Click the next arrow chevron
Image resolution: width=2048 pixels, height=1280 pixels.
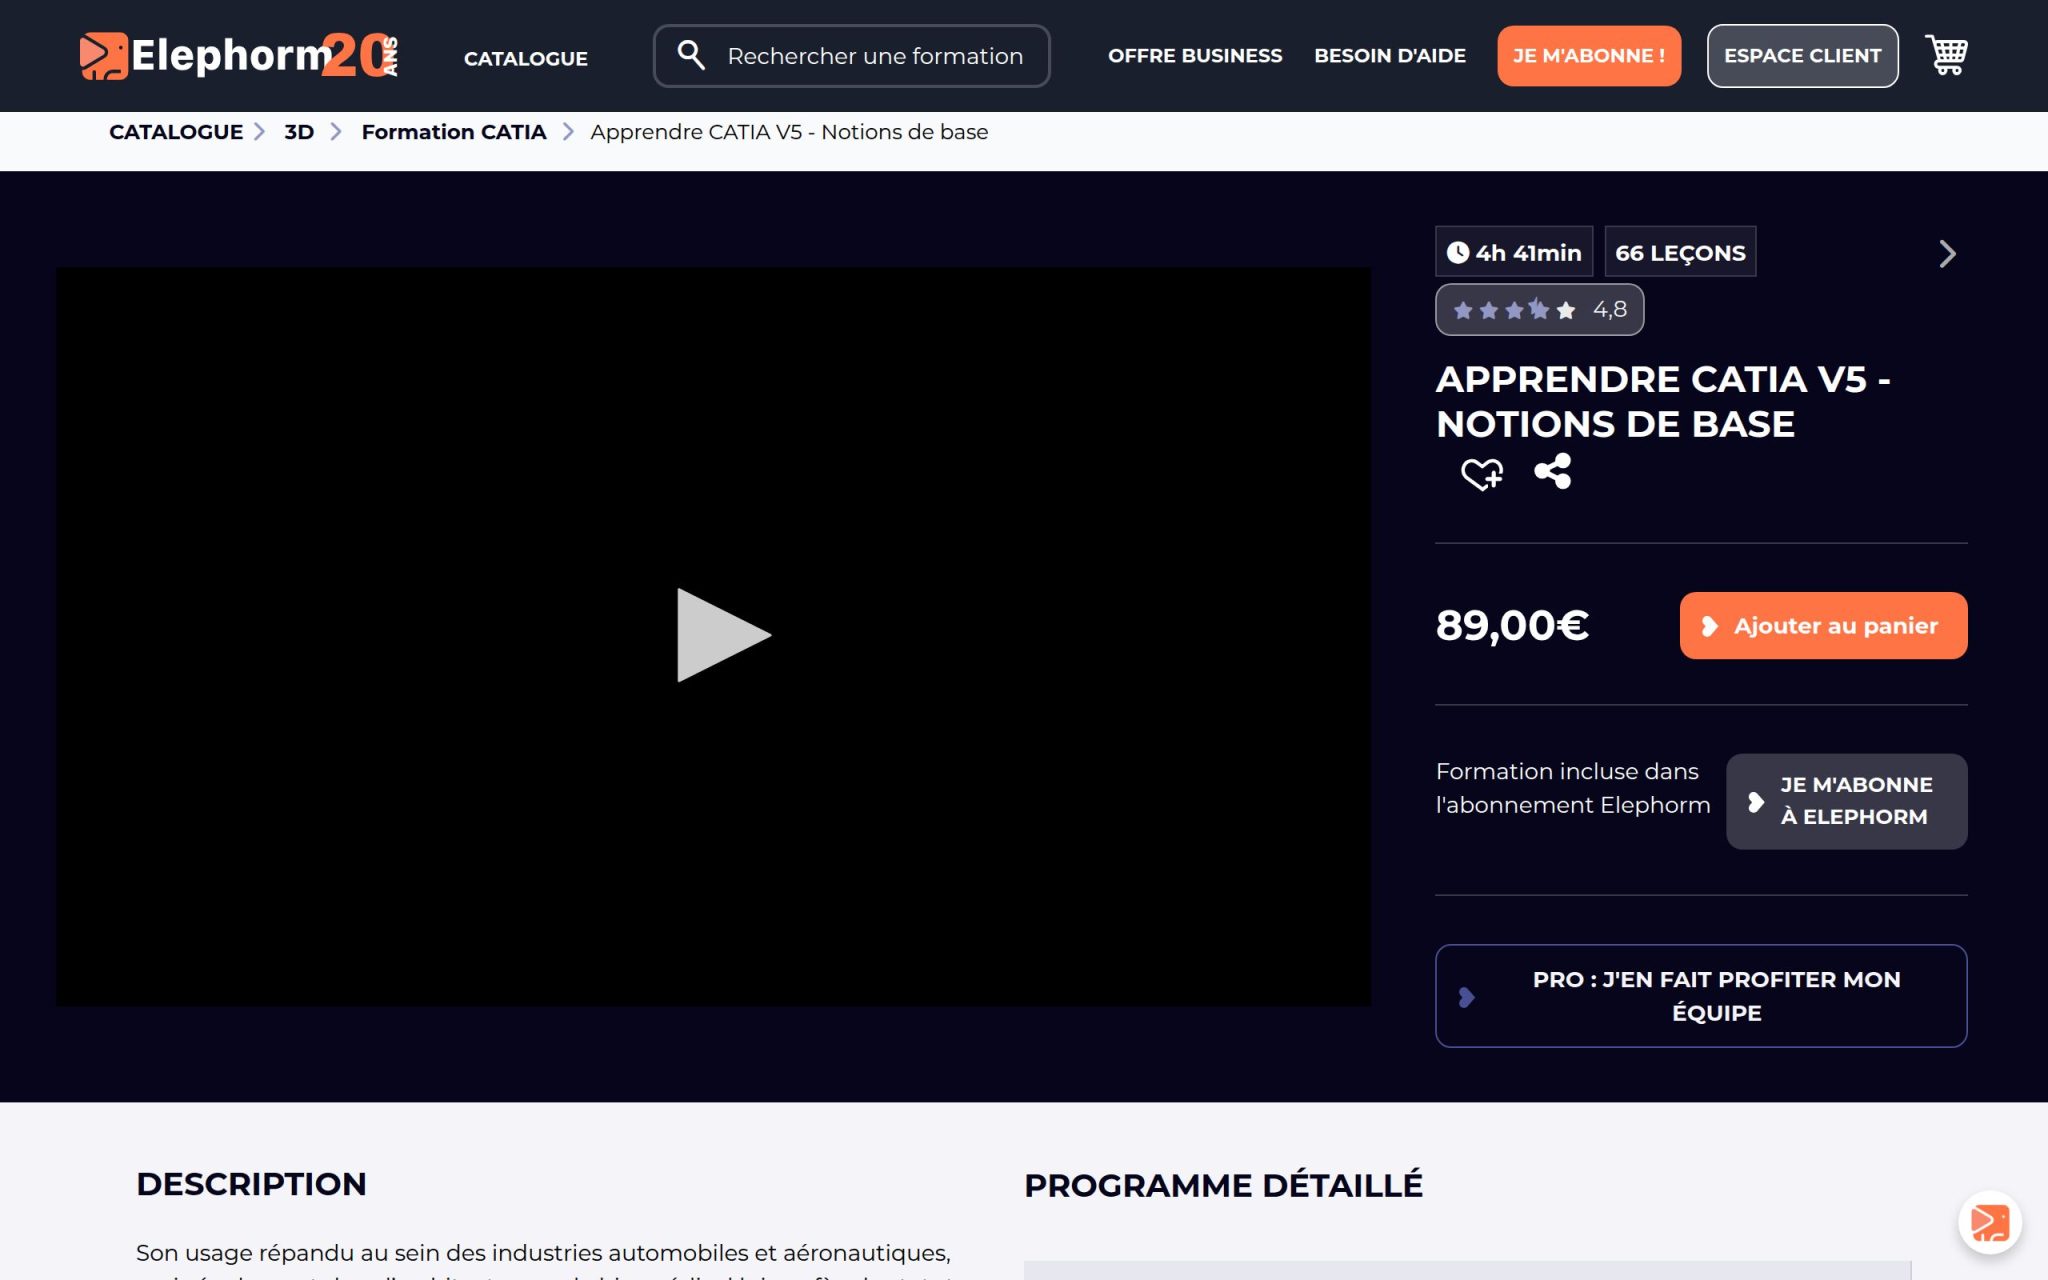(x=1947, y=253)
